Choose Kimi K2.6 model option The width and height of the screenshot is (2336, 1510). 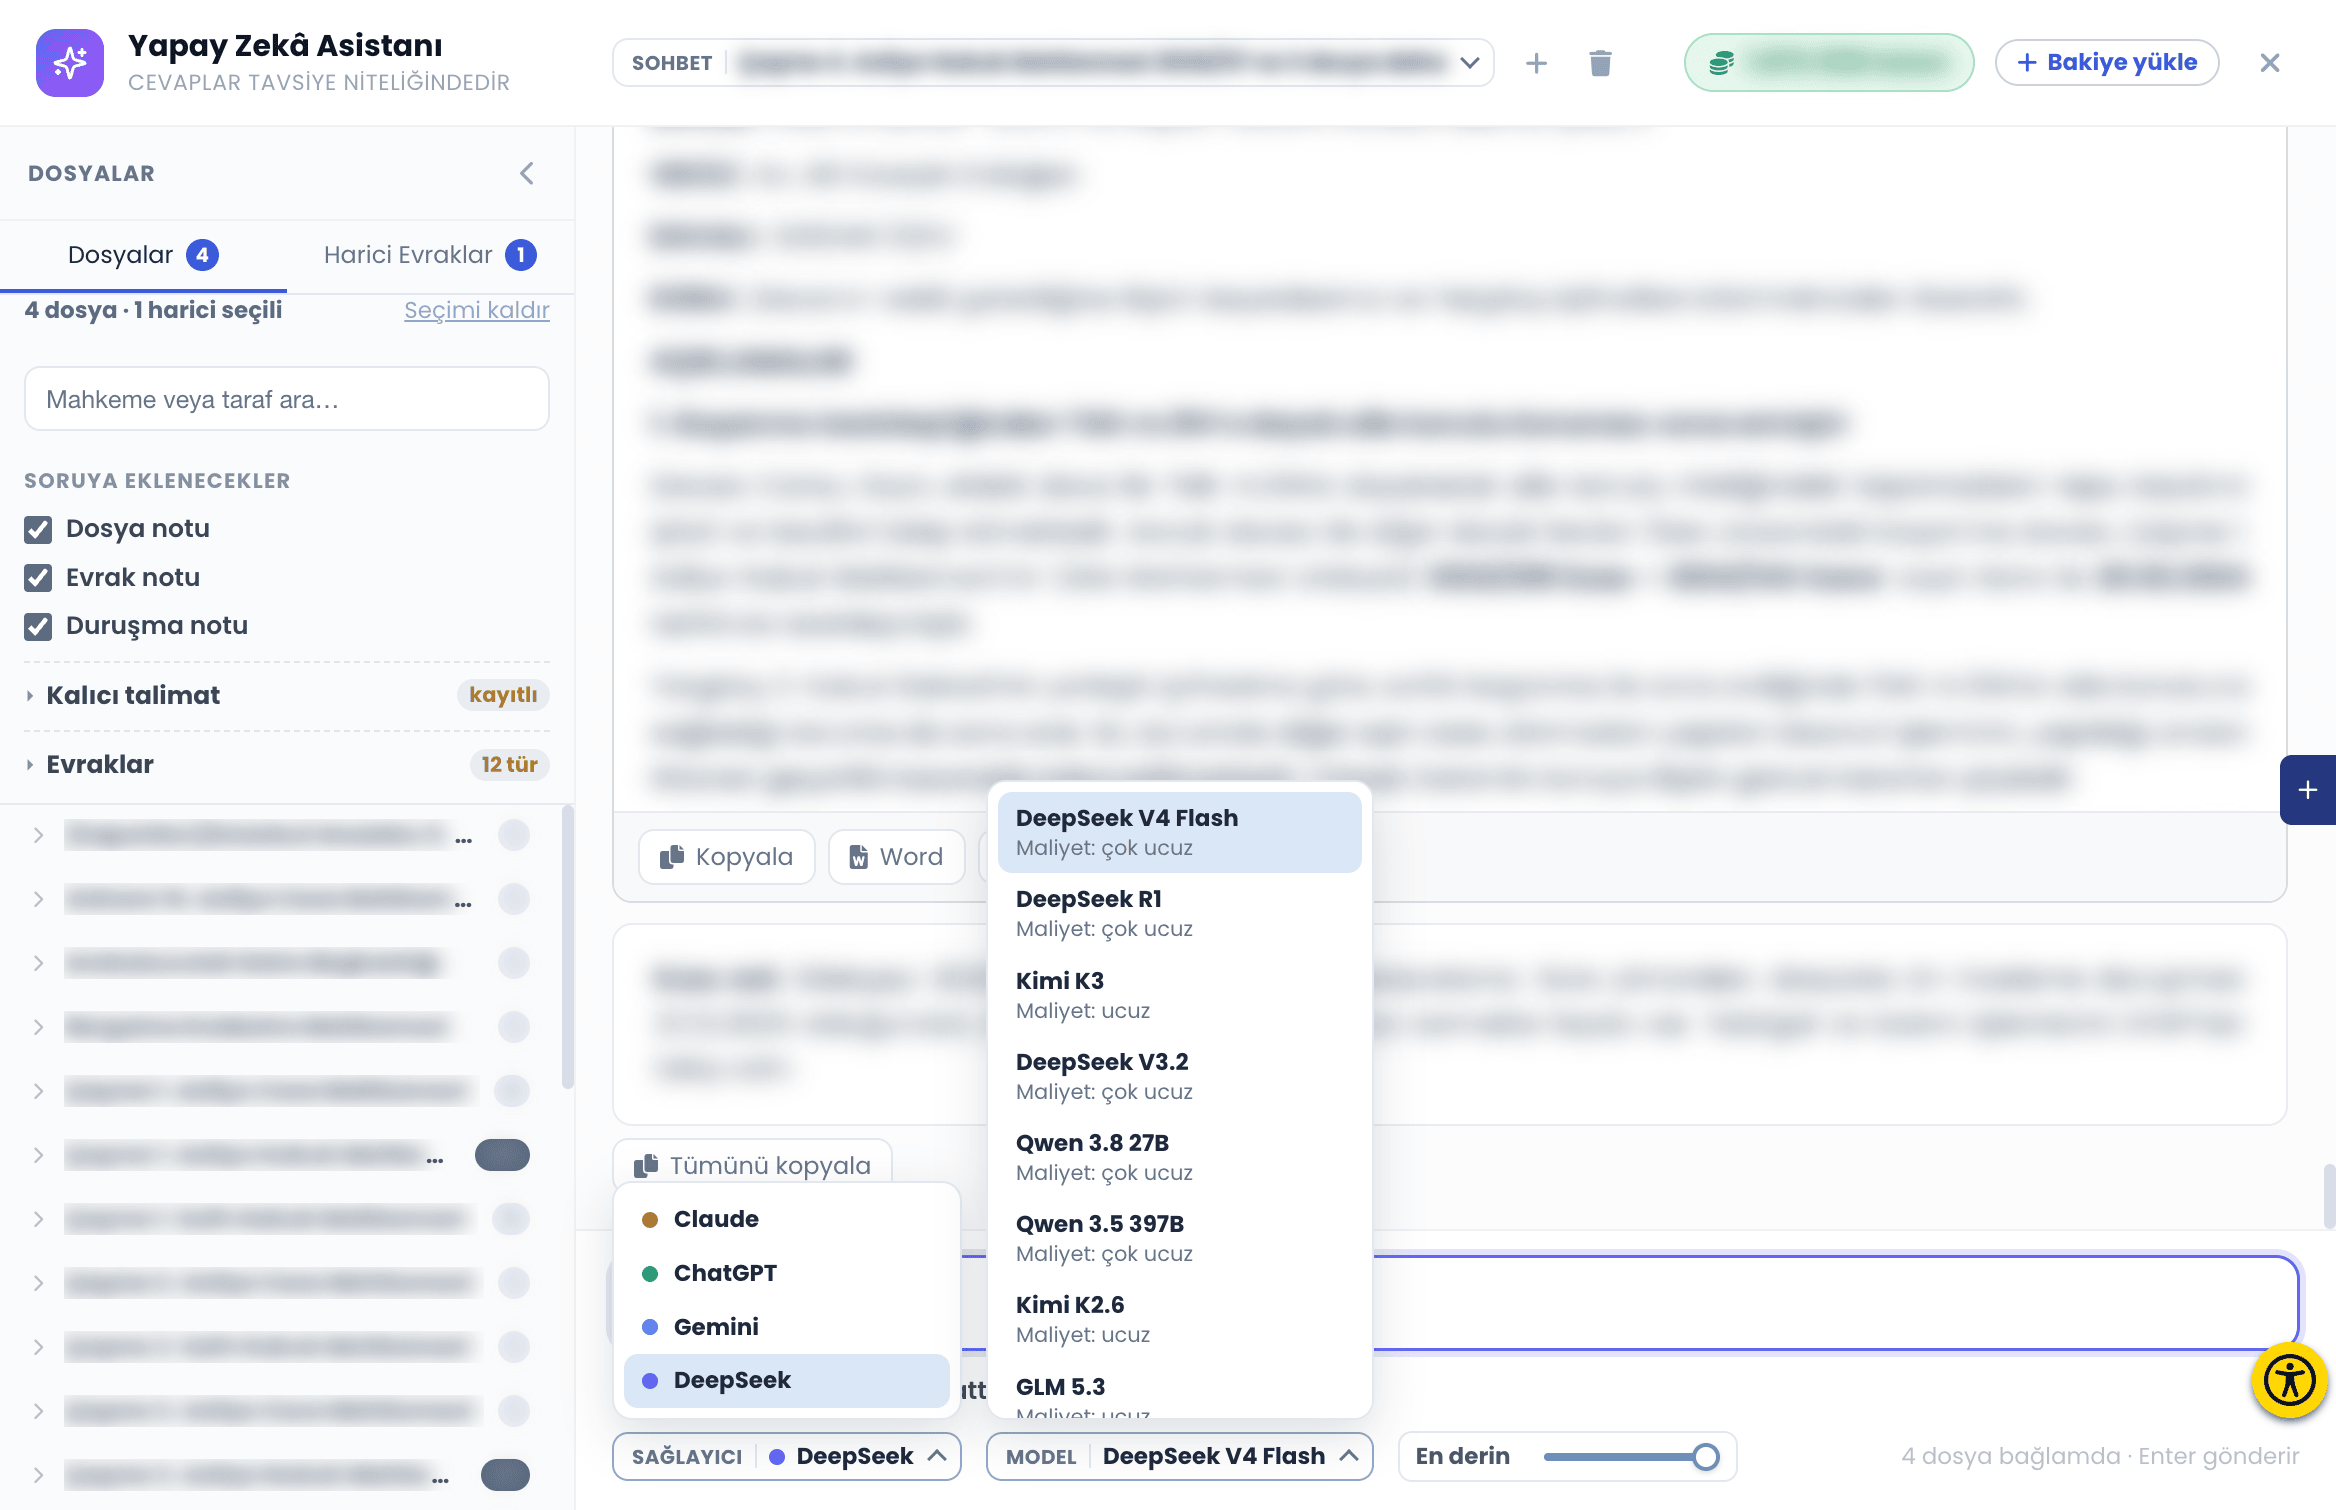[1180, 1319]
